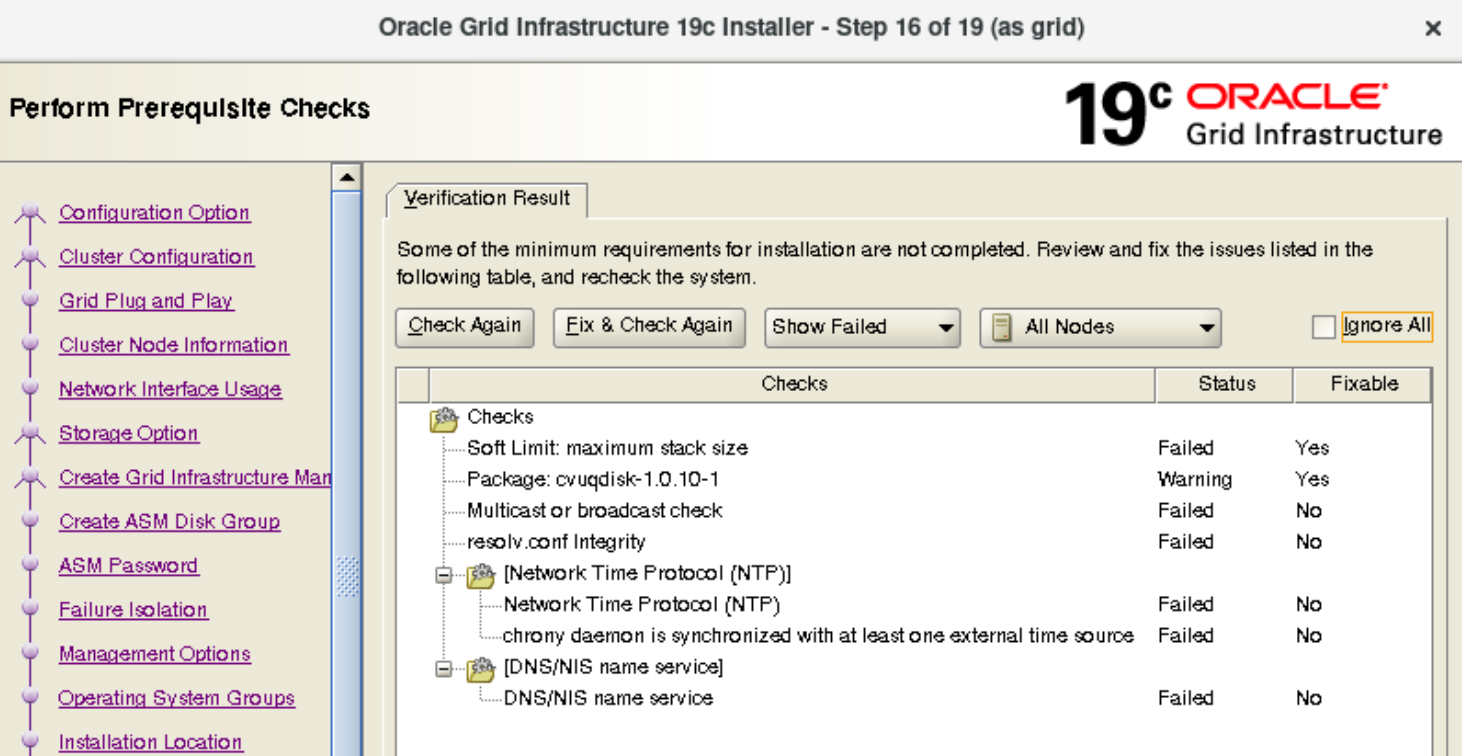
Task: Go to the Cluster Configuration step
Action: click(x=156, y=257)
